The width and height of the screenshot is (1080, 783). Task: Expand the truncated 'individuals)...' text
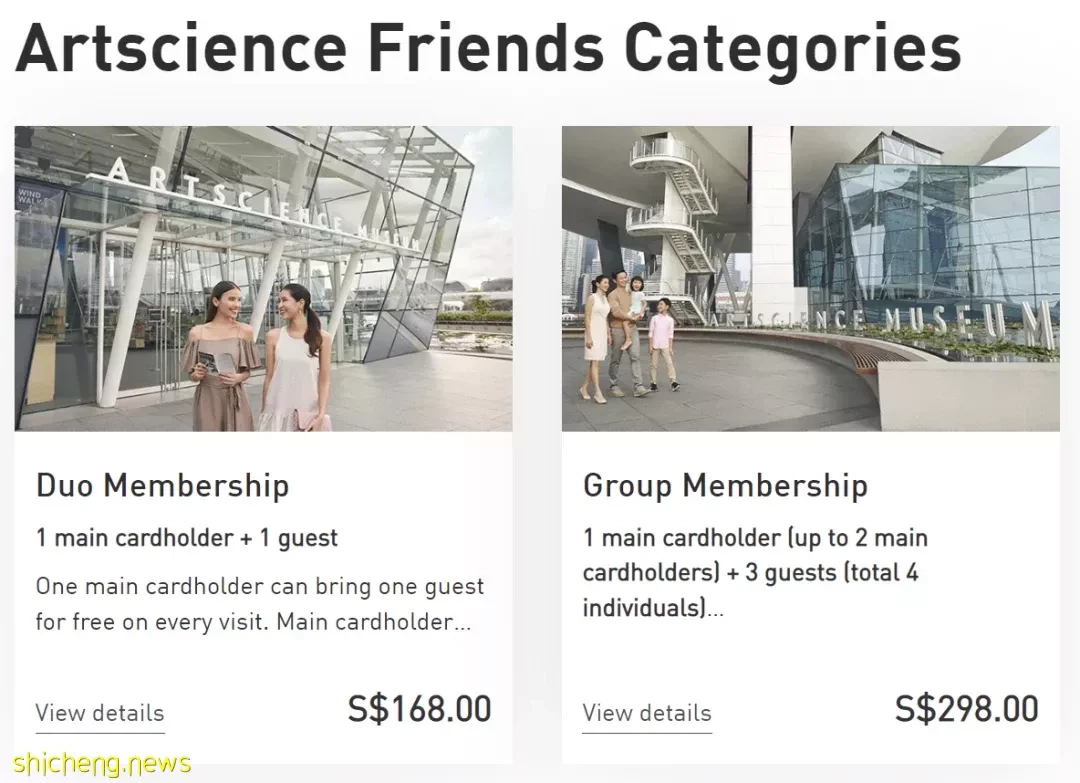click(653, 607)
